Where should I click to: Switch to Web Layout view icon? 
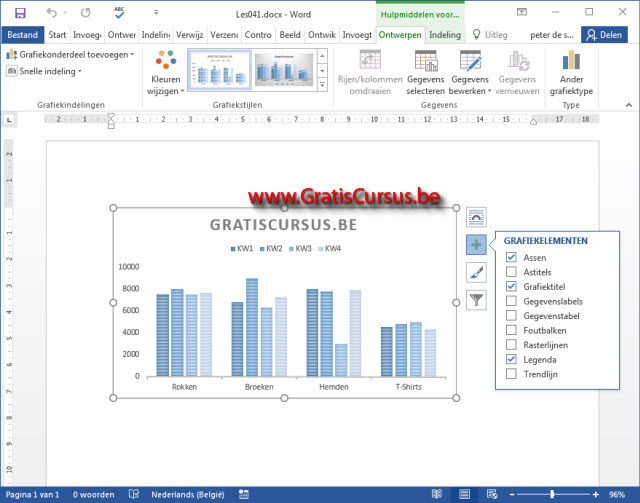pos(492,494)
